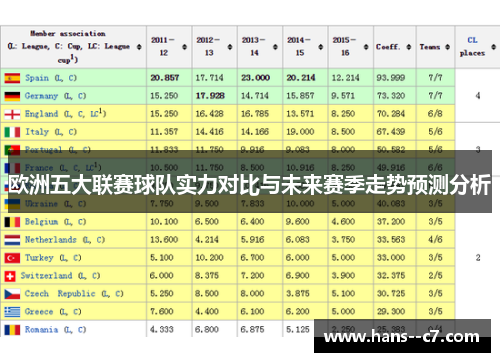Sort the 2012-13 column
This screenshot has height=362, width=500.
(230, 47)
